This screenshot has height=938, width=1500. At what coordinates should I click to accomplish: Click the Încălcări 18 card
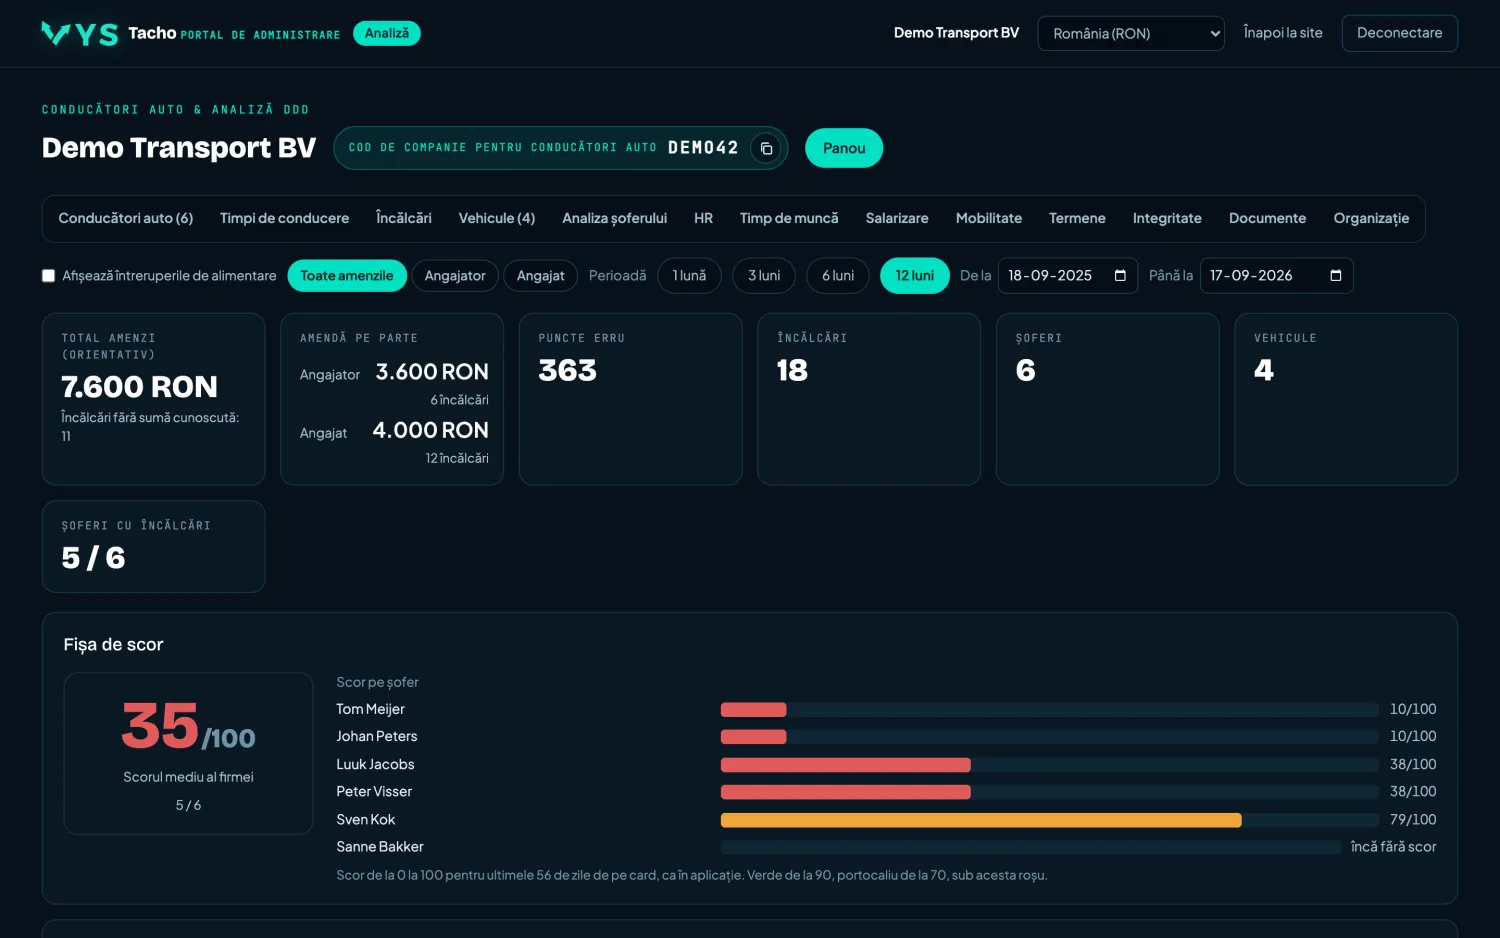[x=869, y=399]
